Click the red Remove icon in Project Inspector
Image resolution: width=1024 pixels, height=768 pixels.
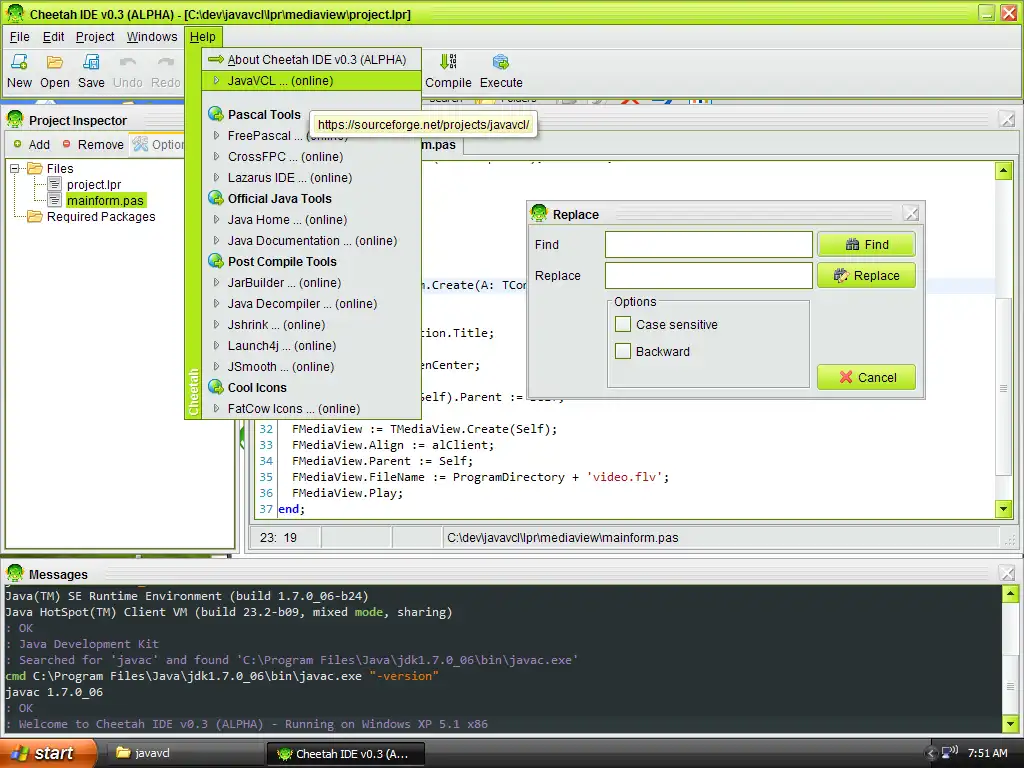[x=66, y=144]
